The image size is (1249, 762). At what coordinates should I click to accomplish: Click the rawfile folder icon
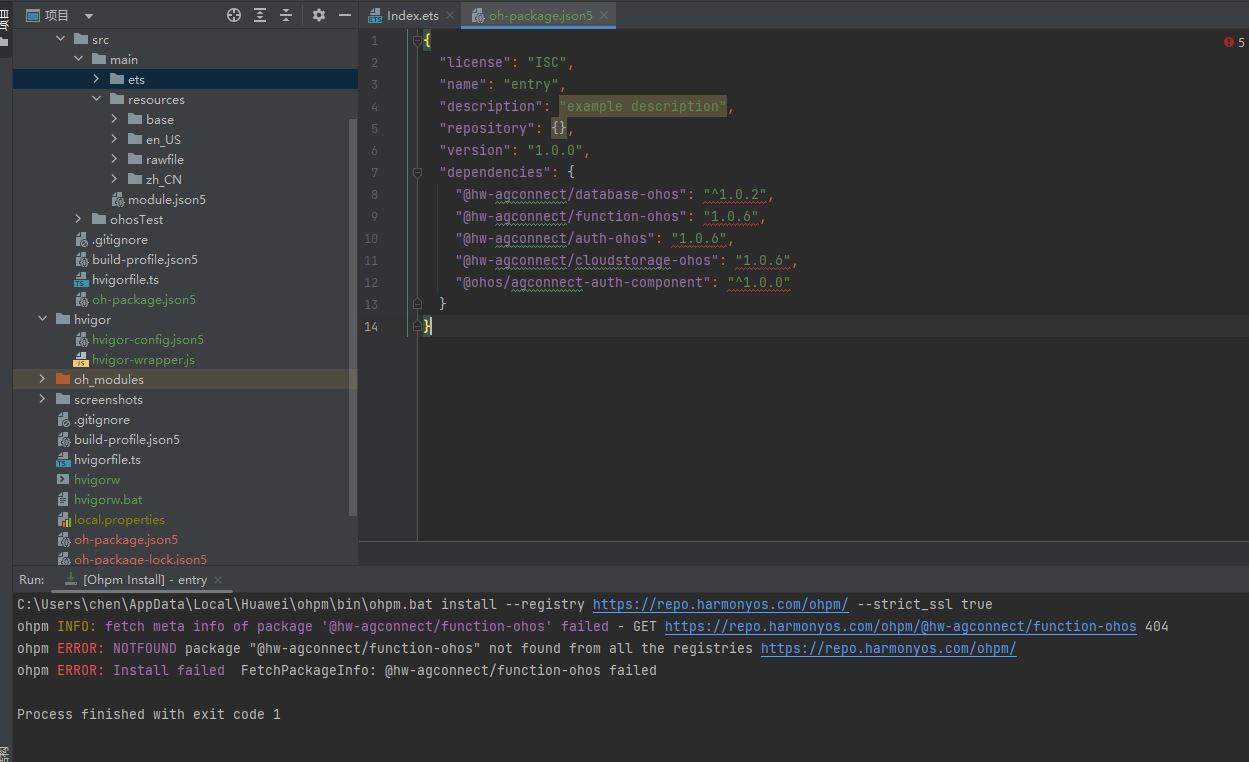[135, 159]
